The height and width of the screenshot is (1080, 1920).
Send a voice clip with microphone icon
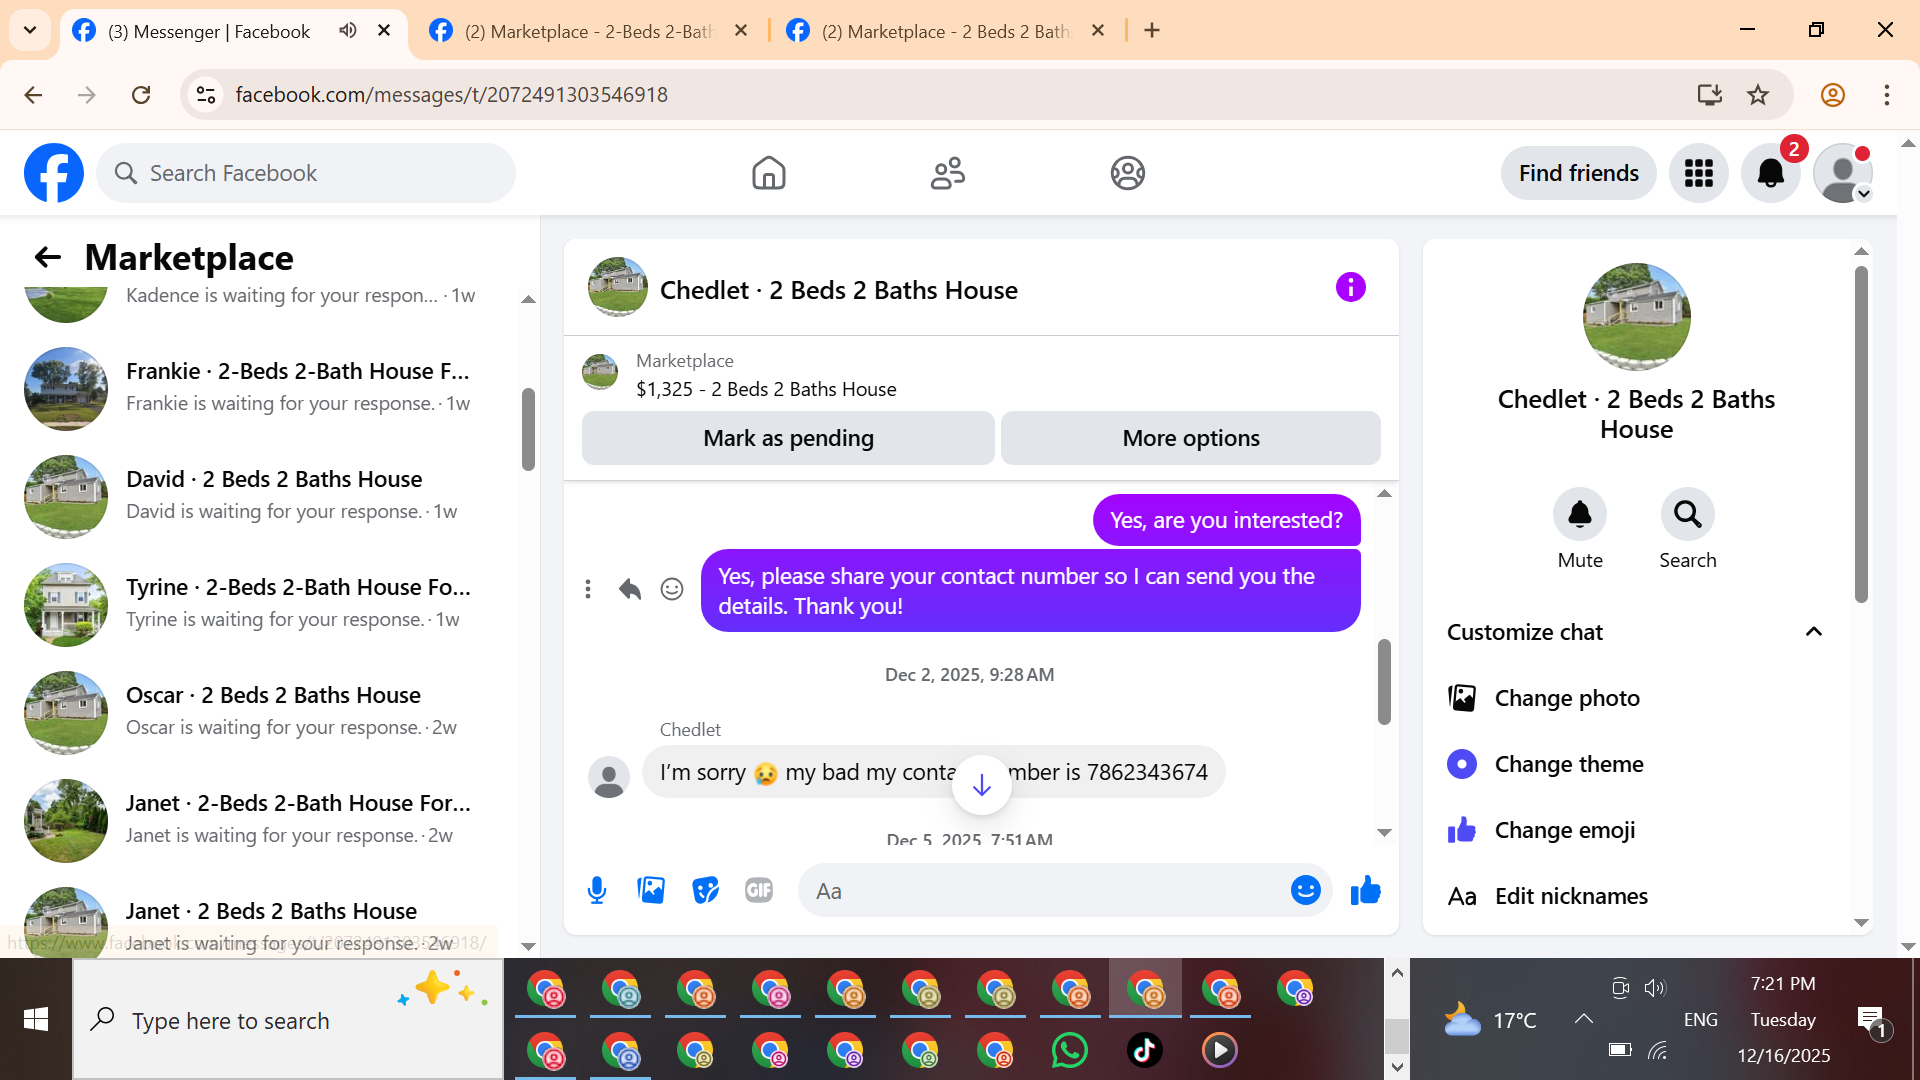click(x=597, y=890)
